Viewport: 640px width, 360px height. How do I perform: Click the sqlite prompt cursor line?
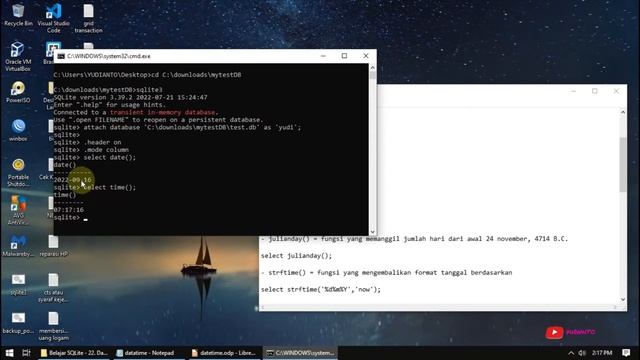click(71, 218)
